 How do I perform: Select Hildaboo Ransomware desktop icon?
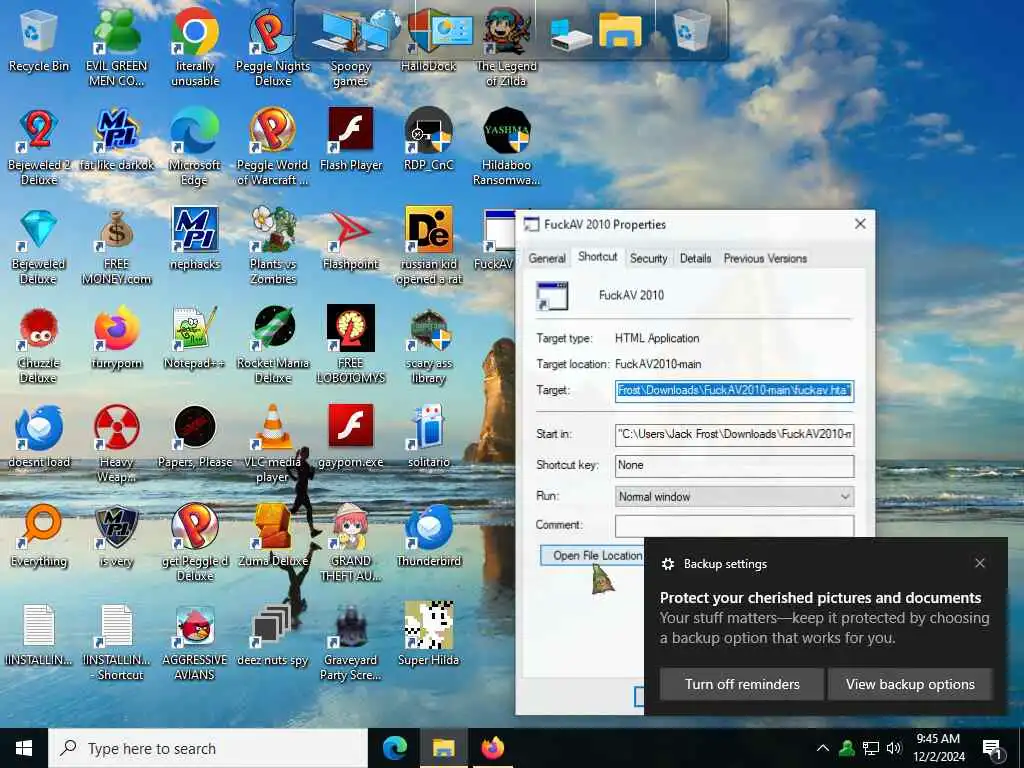506,148
